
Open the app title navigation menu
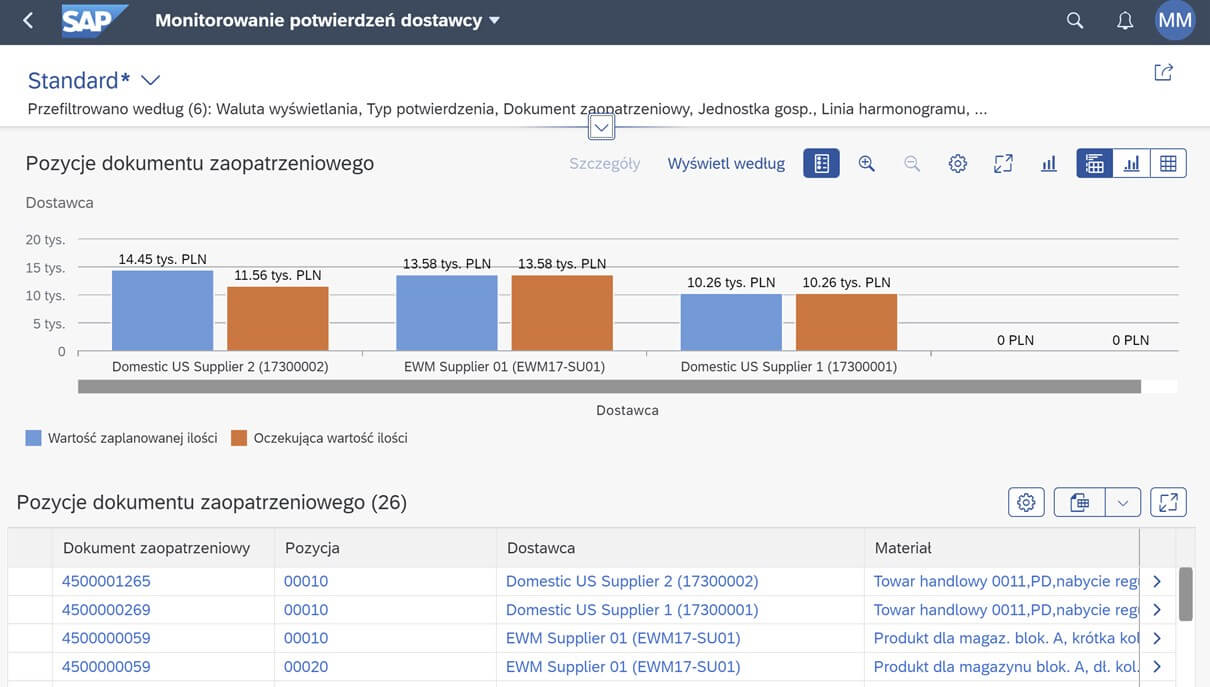(328, 20)
